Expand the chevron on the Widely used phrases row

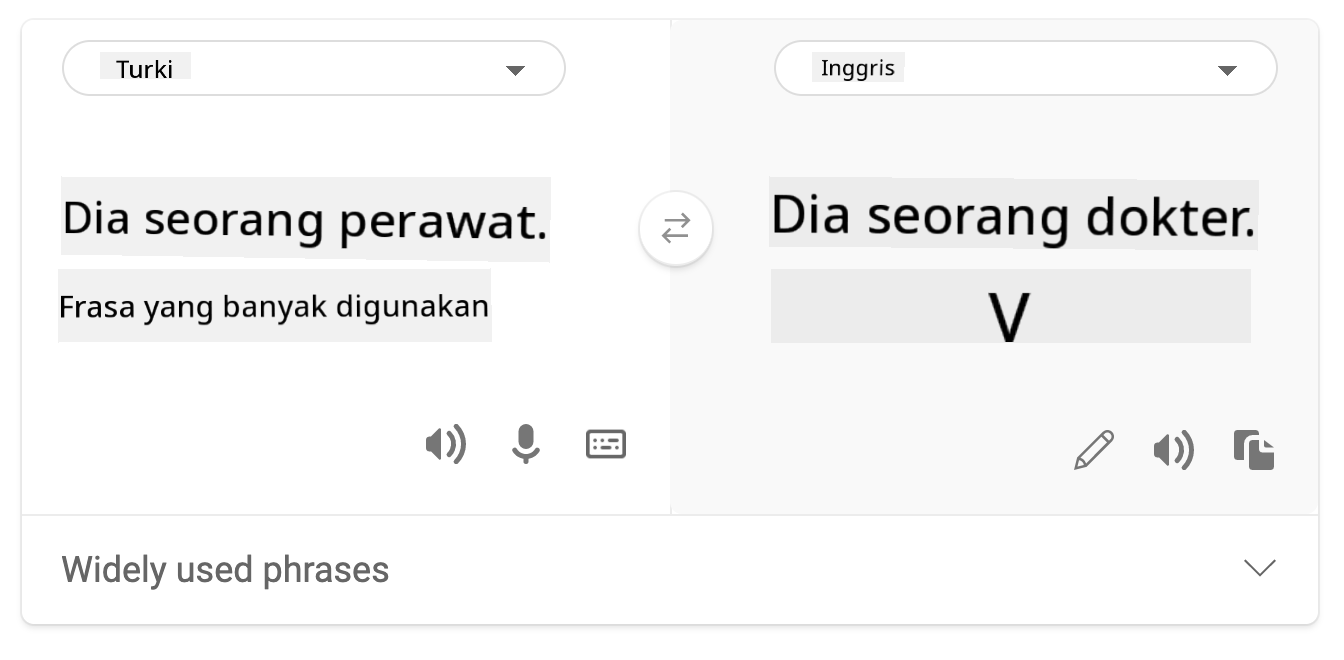pyautogui.click(x=1259, y=568)
